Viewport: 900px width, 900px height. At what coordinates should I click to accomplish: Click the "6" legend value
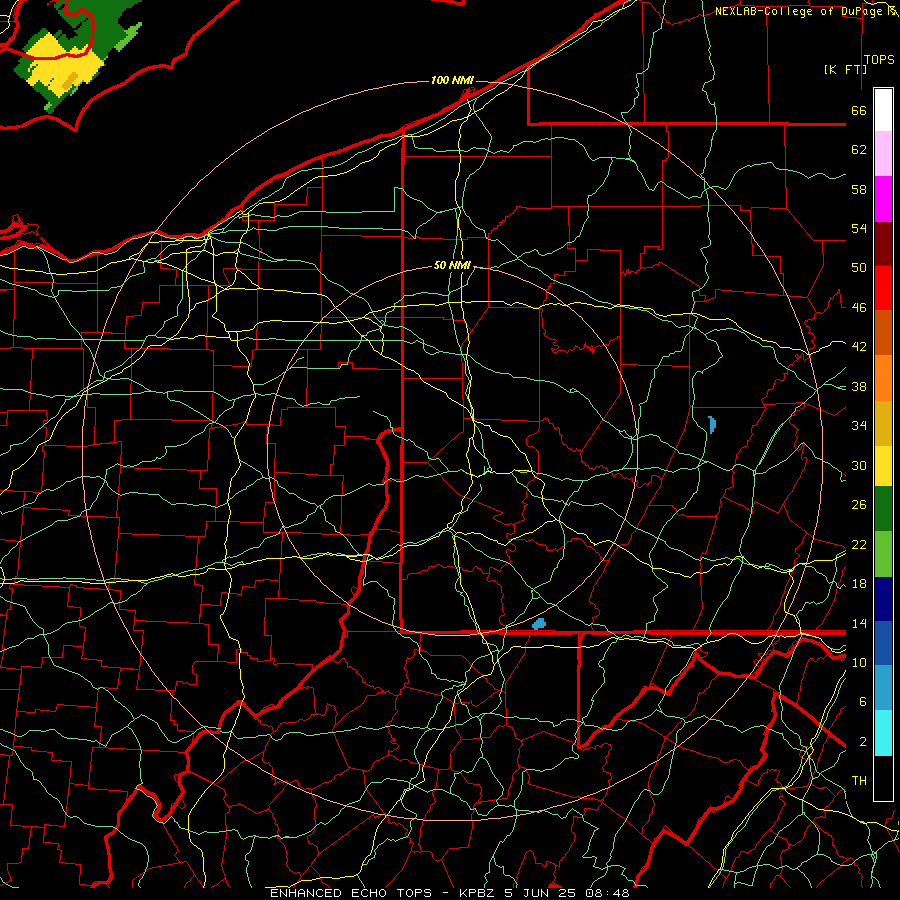(x=862, y=702)
